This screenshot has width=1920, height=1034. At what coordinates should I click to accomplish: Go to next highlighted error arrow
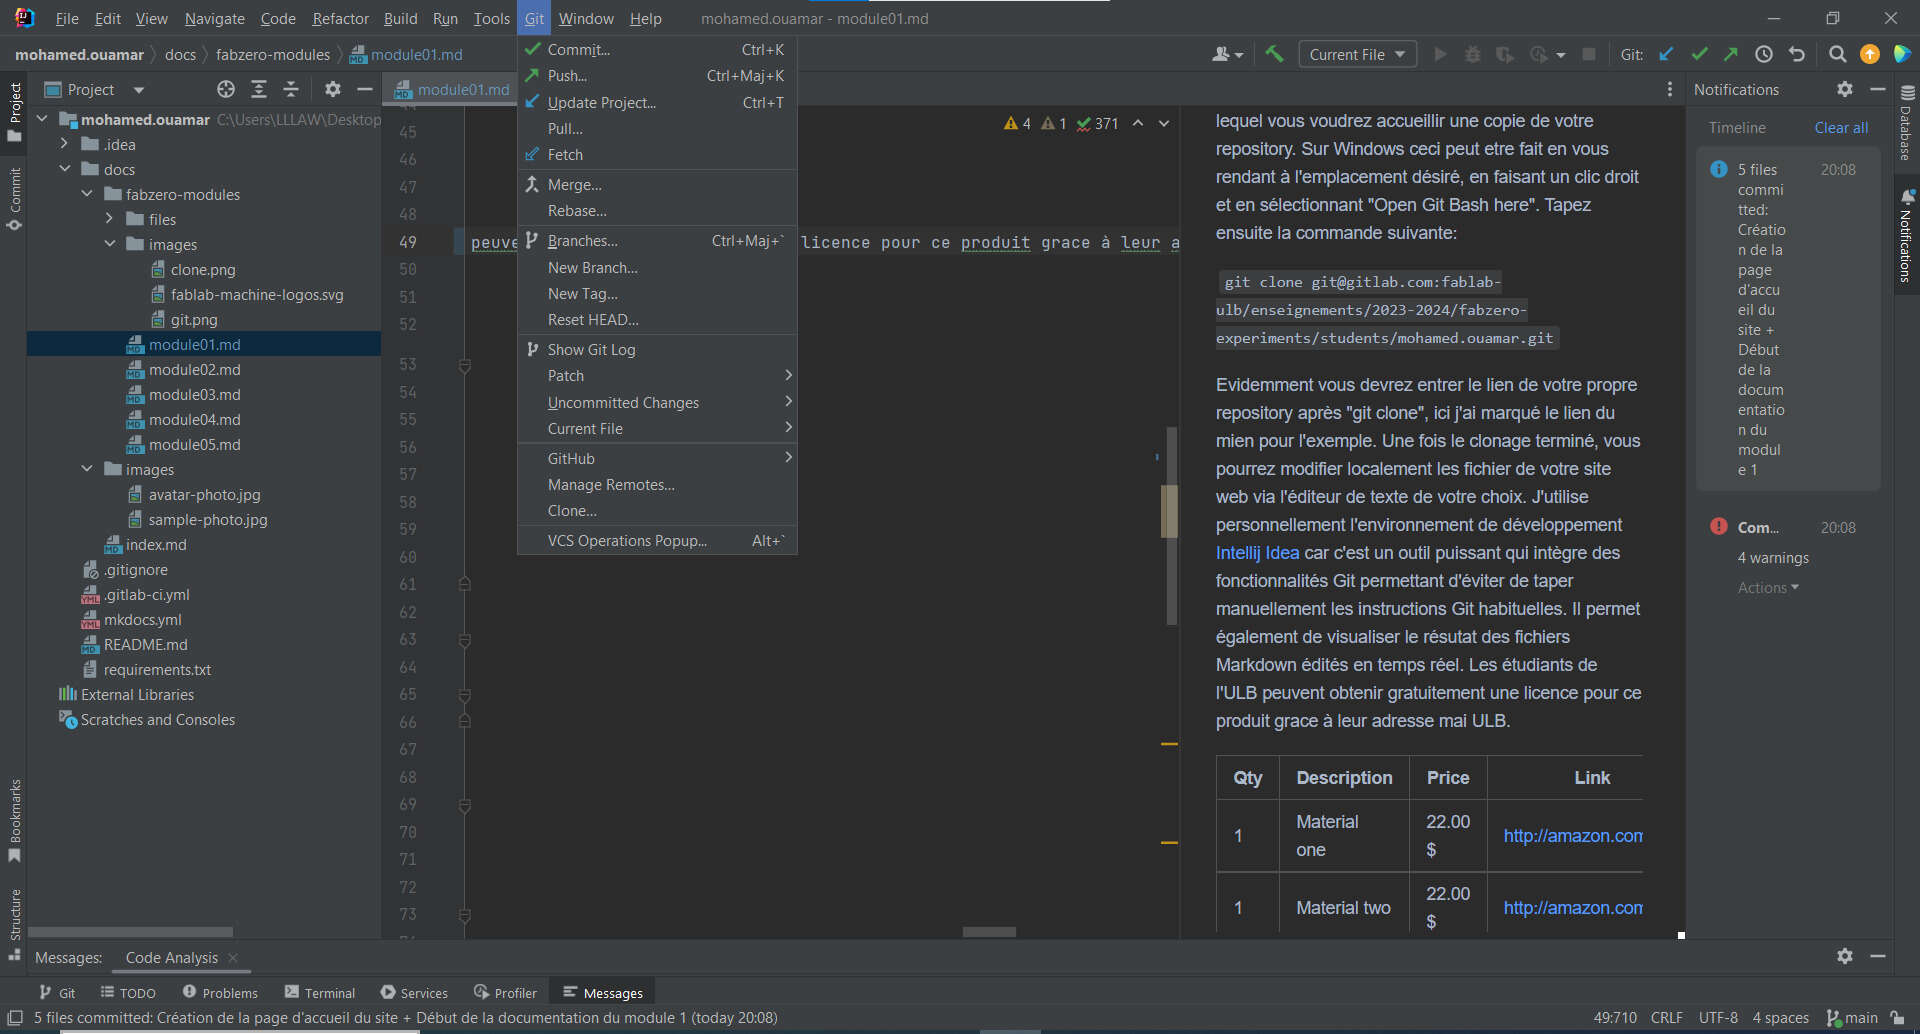(x=1164, y=123)
